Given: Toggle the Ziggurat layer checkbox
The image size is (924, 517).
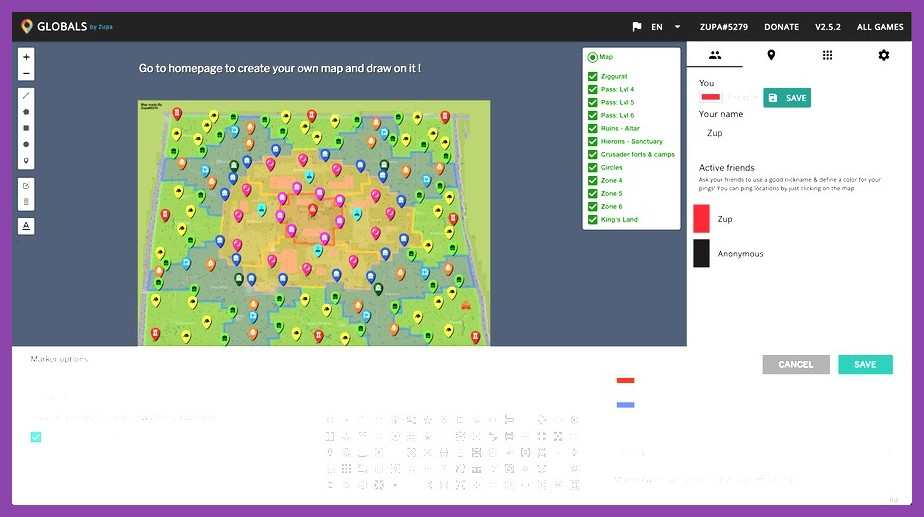Looking at the screenshot, I should (593, 77).
